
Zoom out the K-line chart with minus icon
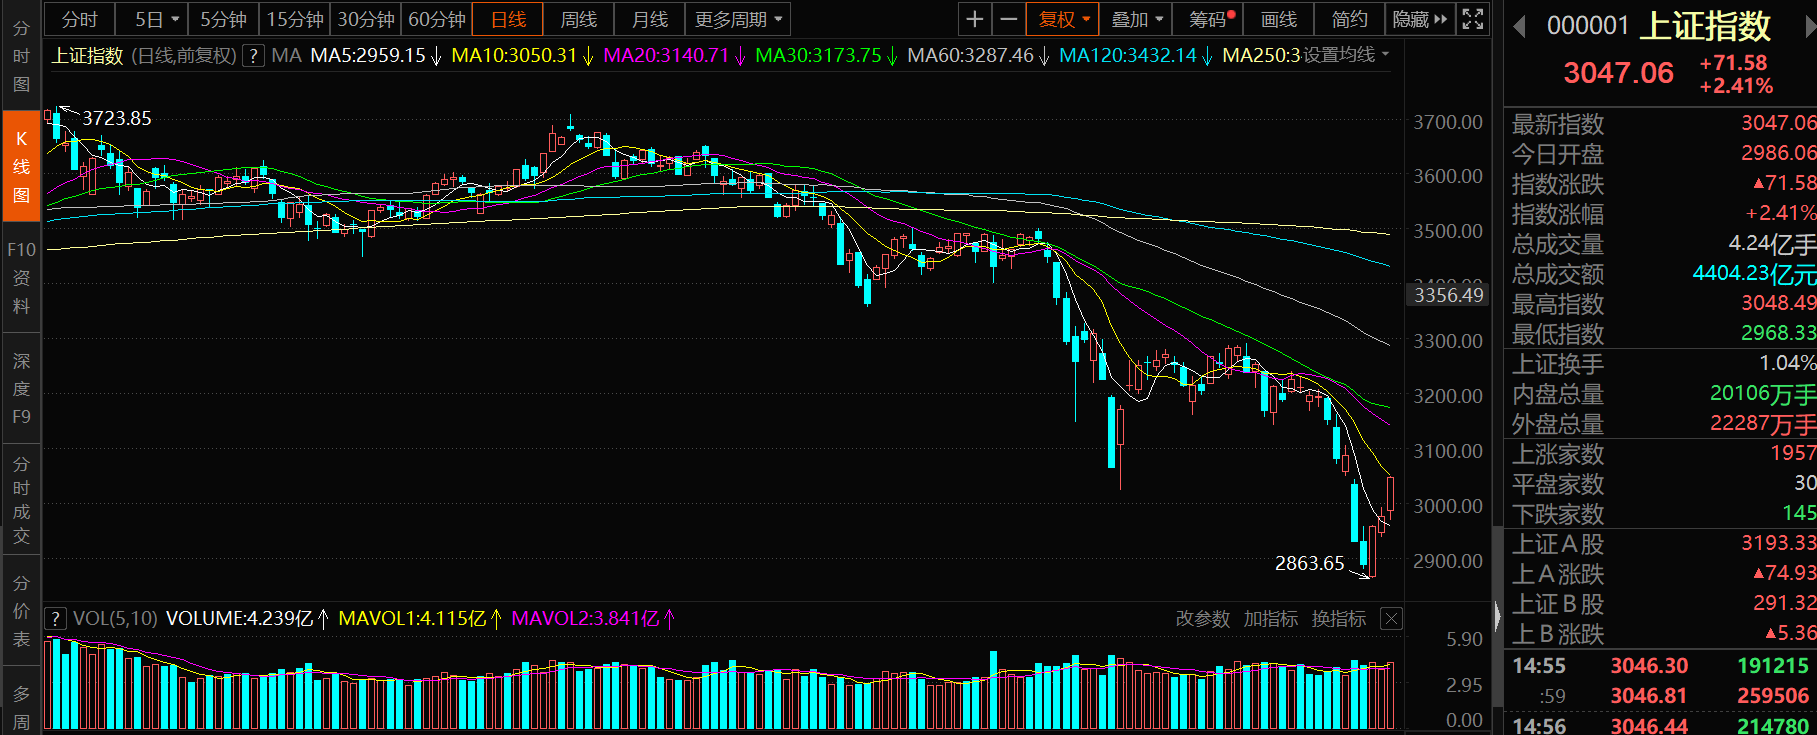(x=1009, y=19)
